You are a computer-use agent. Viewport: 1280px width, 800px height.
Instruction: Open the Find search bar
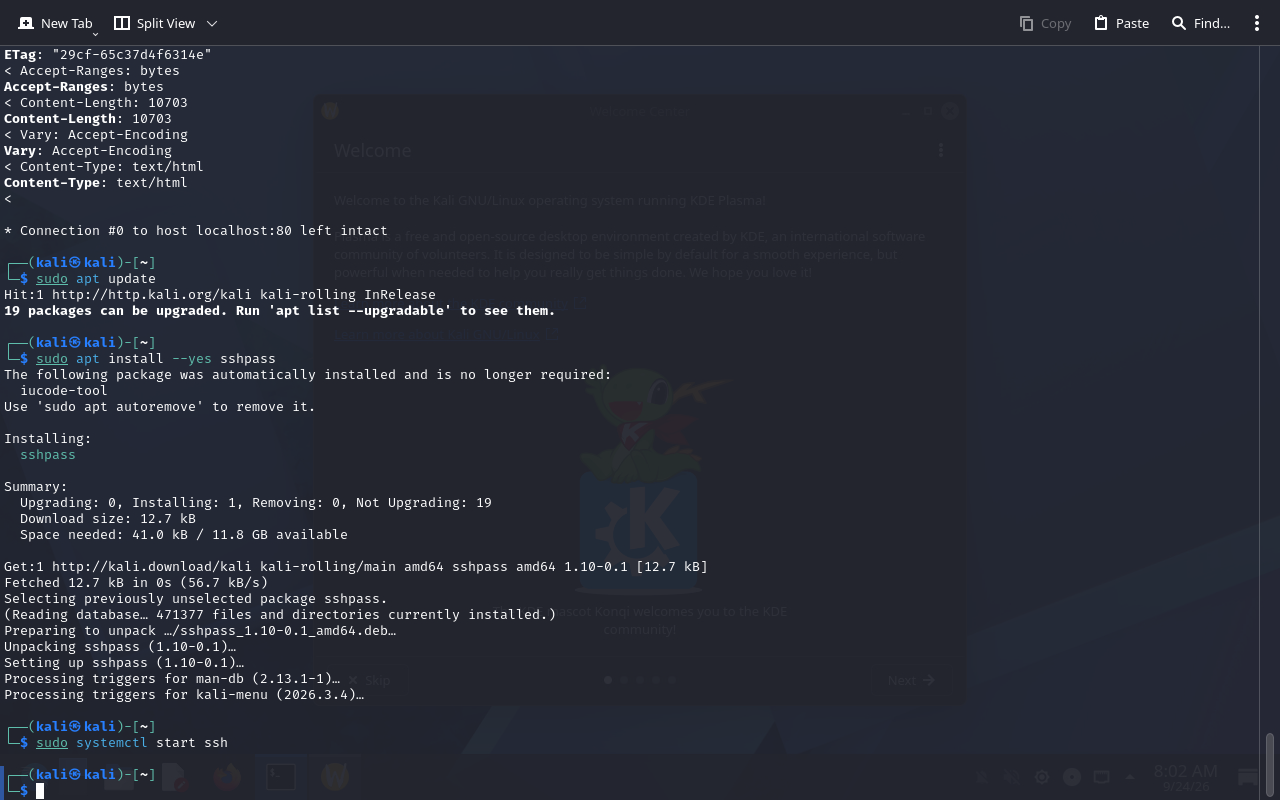click(x=1200, y=23)
